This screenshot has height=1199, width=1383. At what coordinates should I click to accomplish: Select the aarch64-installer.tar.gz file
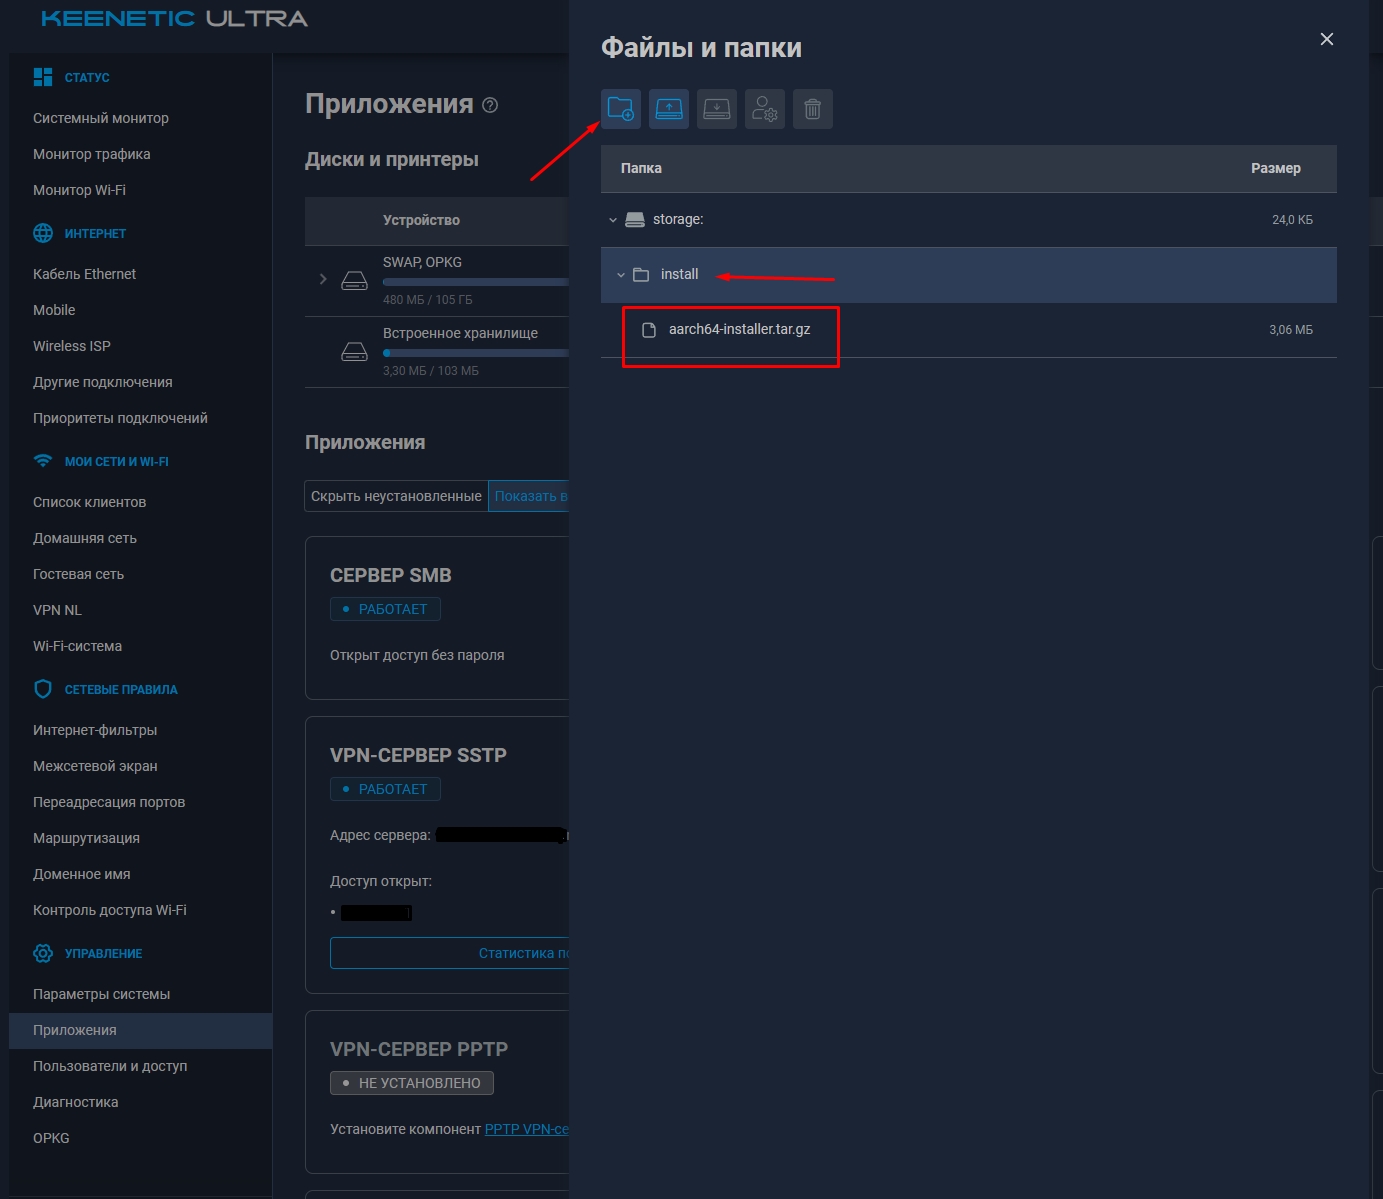click(739, 327)
